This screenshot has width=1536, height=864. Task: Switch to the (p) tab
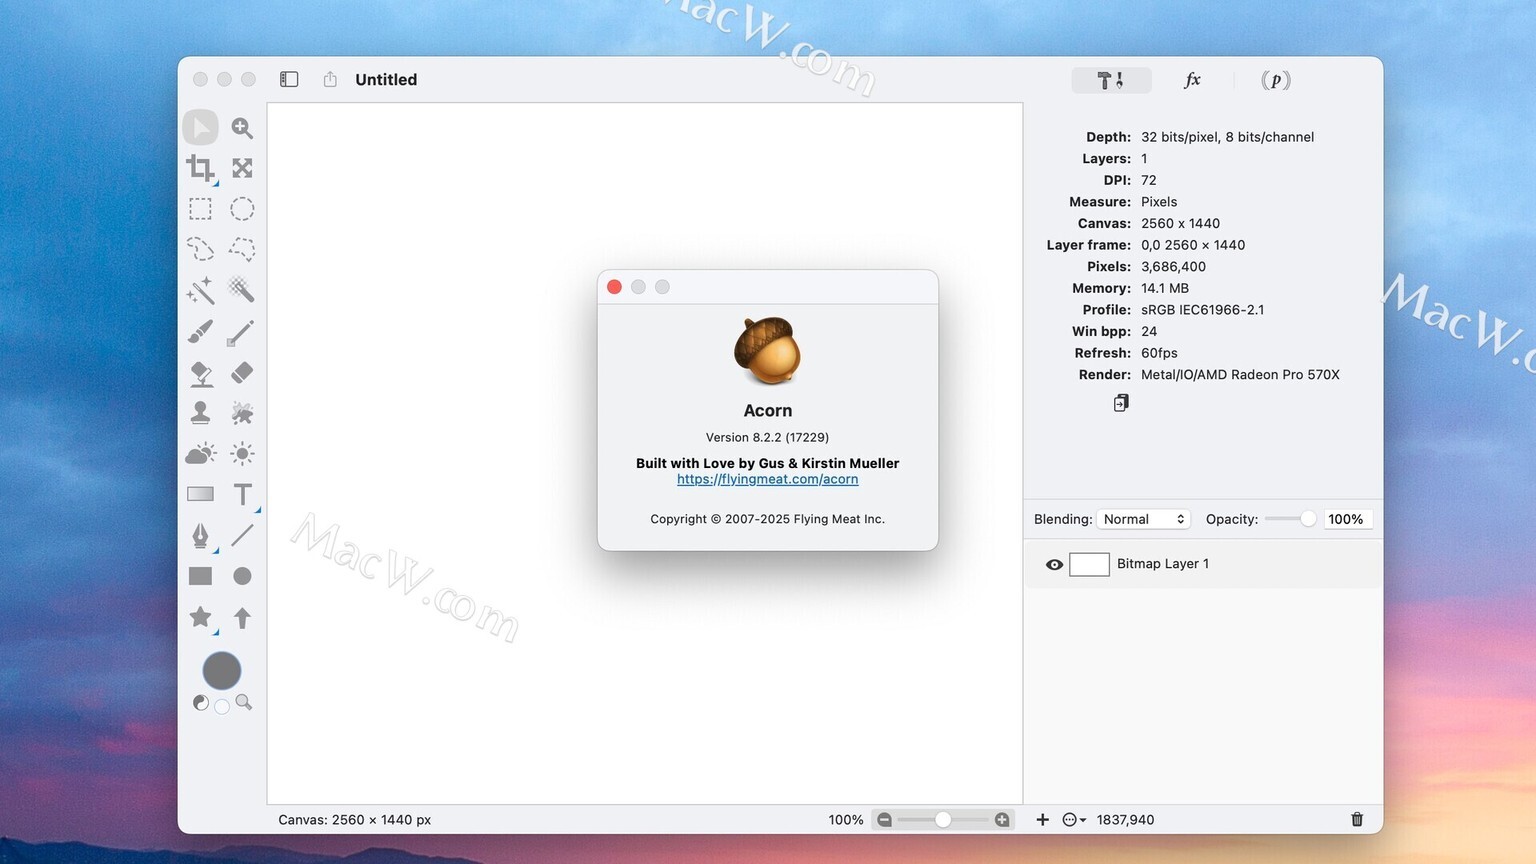(x=1275, y=80)
